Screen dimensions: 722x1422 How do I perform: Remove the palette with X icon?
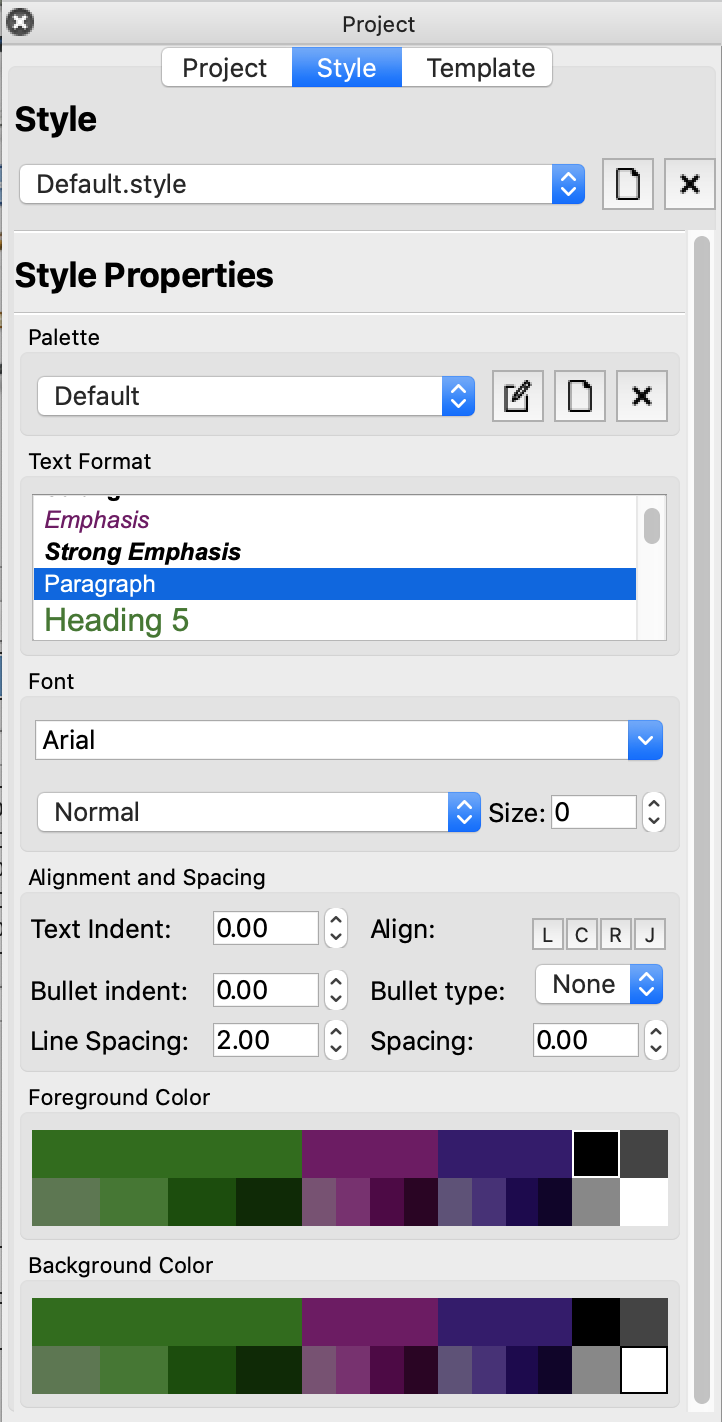click(x=642, y=396)
